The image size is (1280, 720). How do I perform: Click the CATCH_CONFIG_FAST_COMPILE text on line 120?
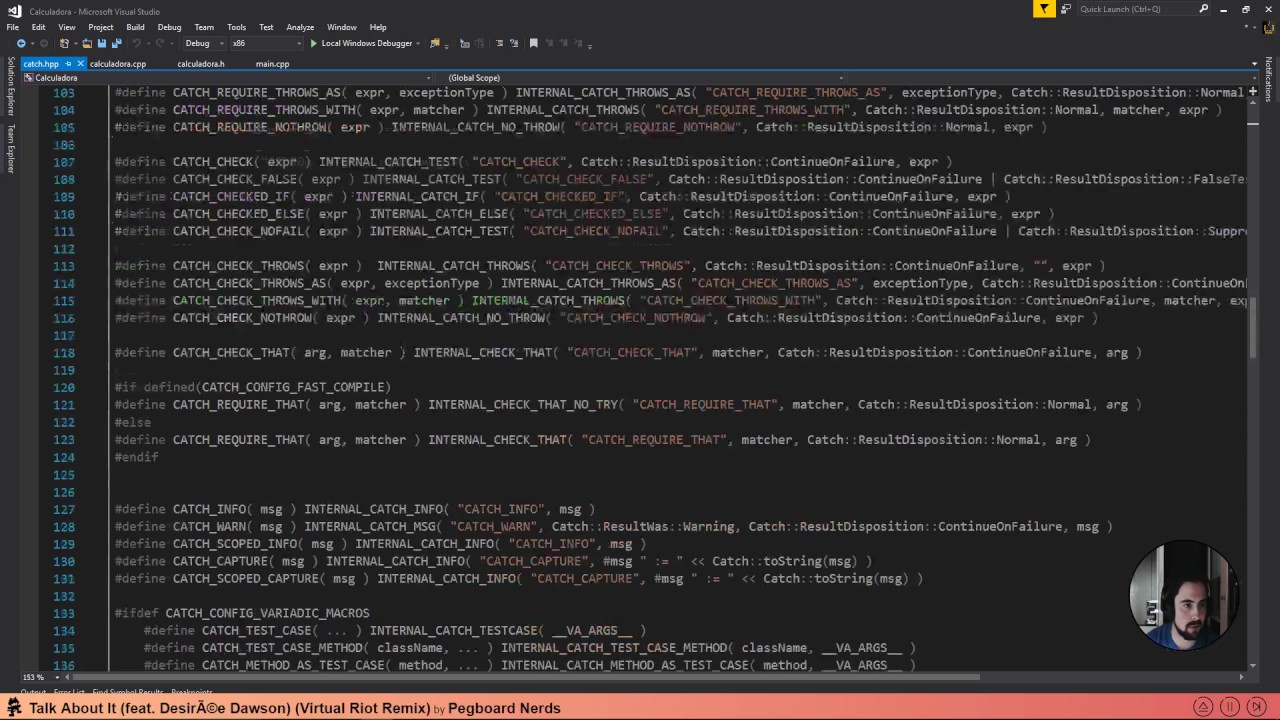coord(293,388)
